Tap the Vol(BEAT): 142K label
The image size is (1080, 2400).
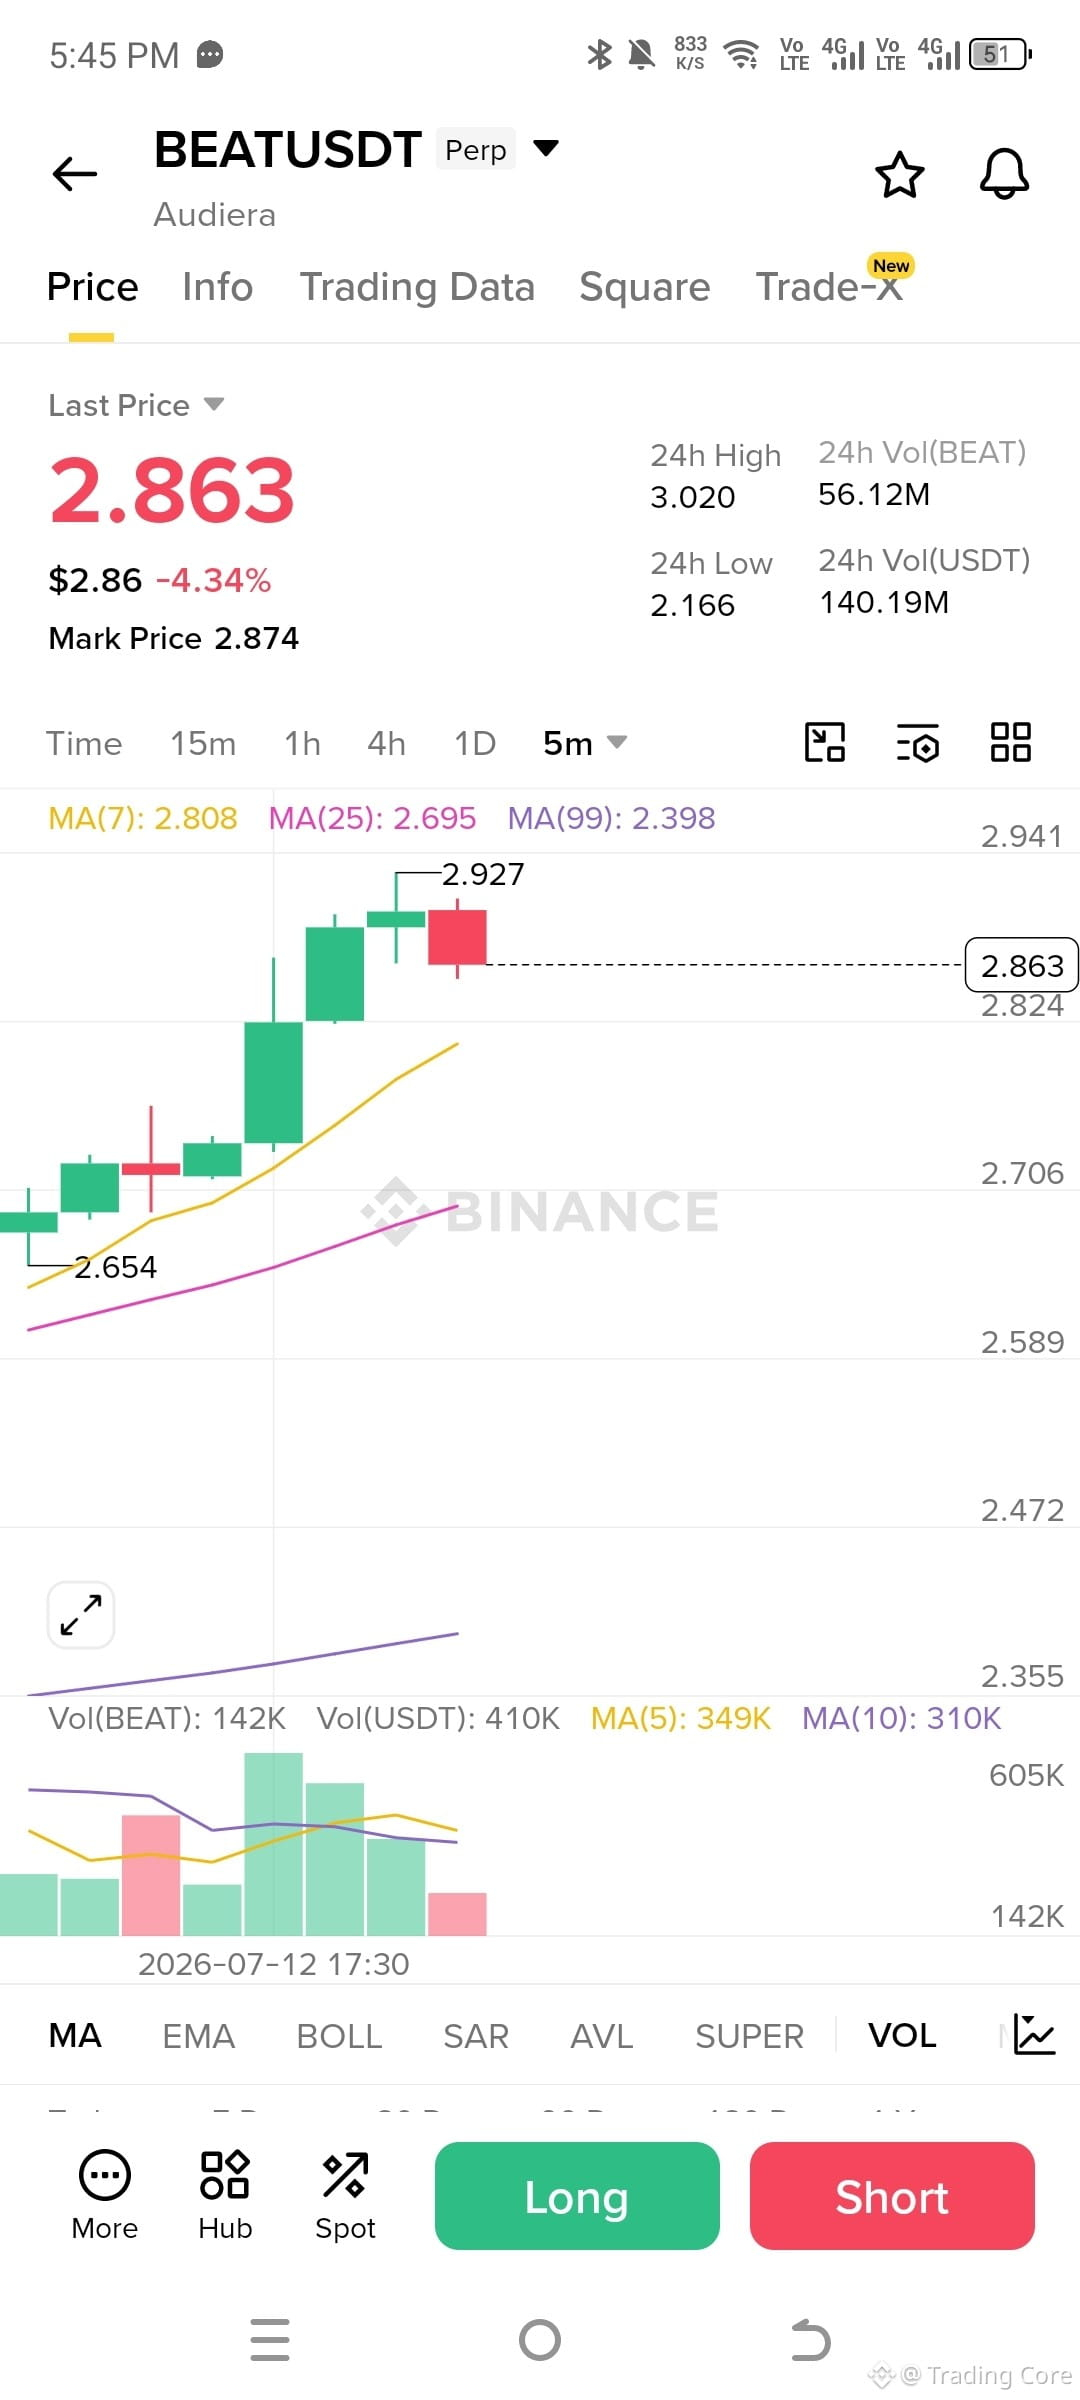point(167,1718)
